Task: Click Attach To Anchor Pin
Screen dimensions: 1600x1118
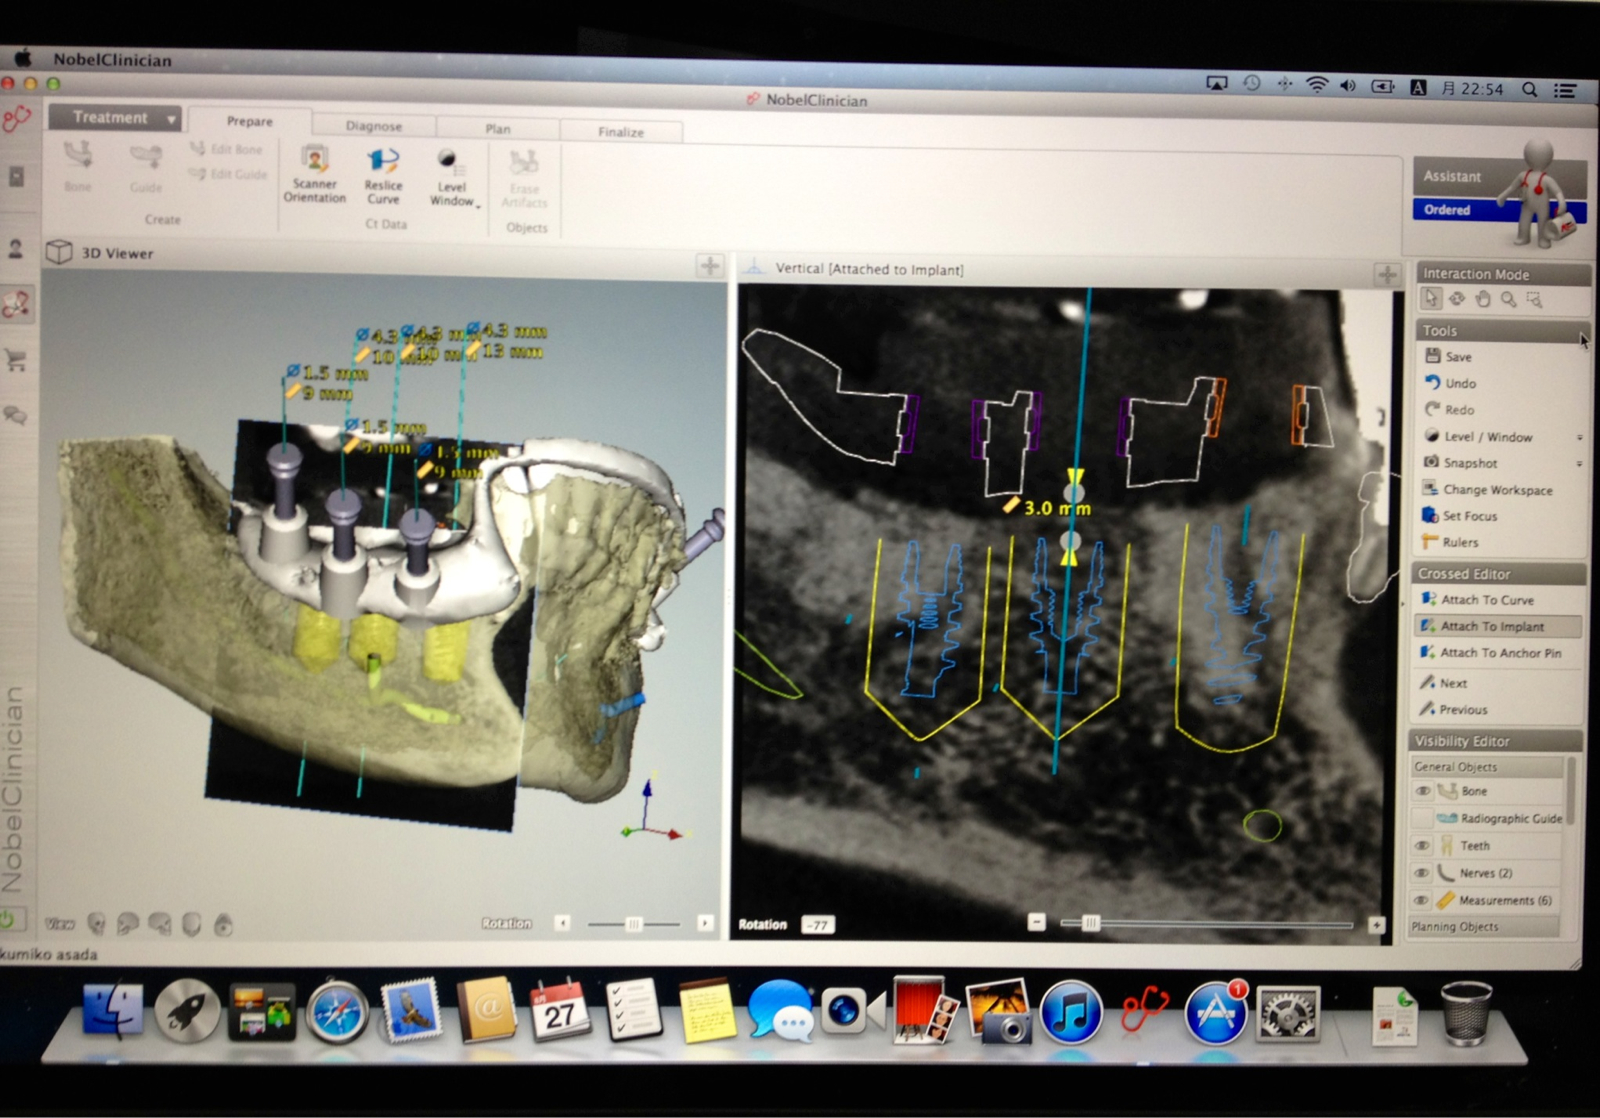Action: pos(1491,653)
